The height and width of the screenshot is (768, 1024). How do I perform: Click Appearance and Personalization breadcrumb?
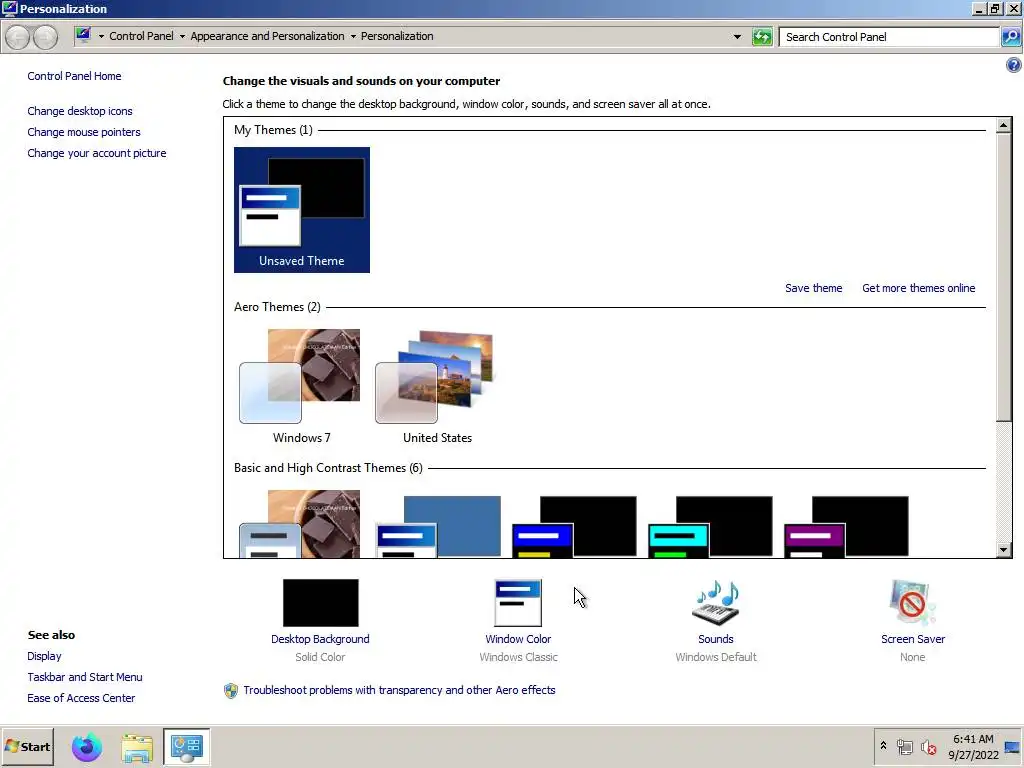pos(267,36)
